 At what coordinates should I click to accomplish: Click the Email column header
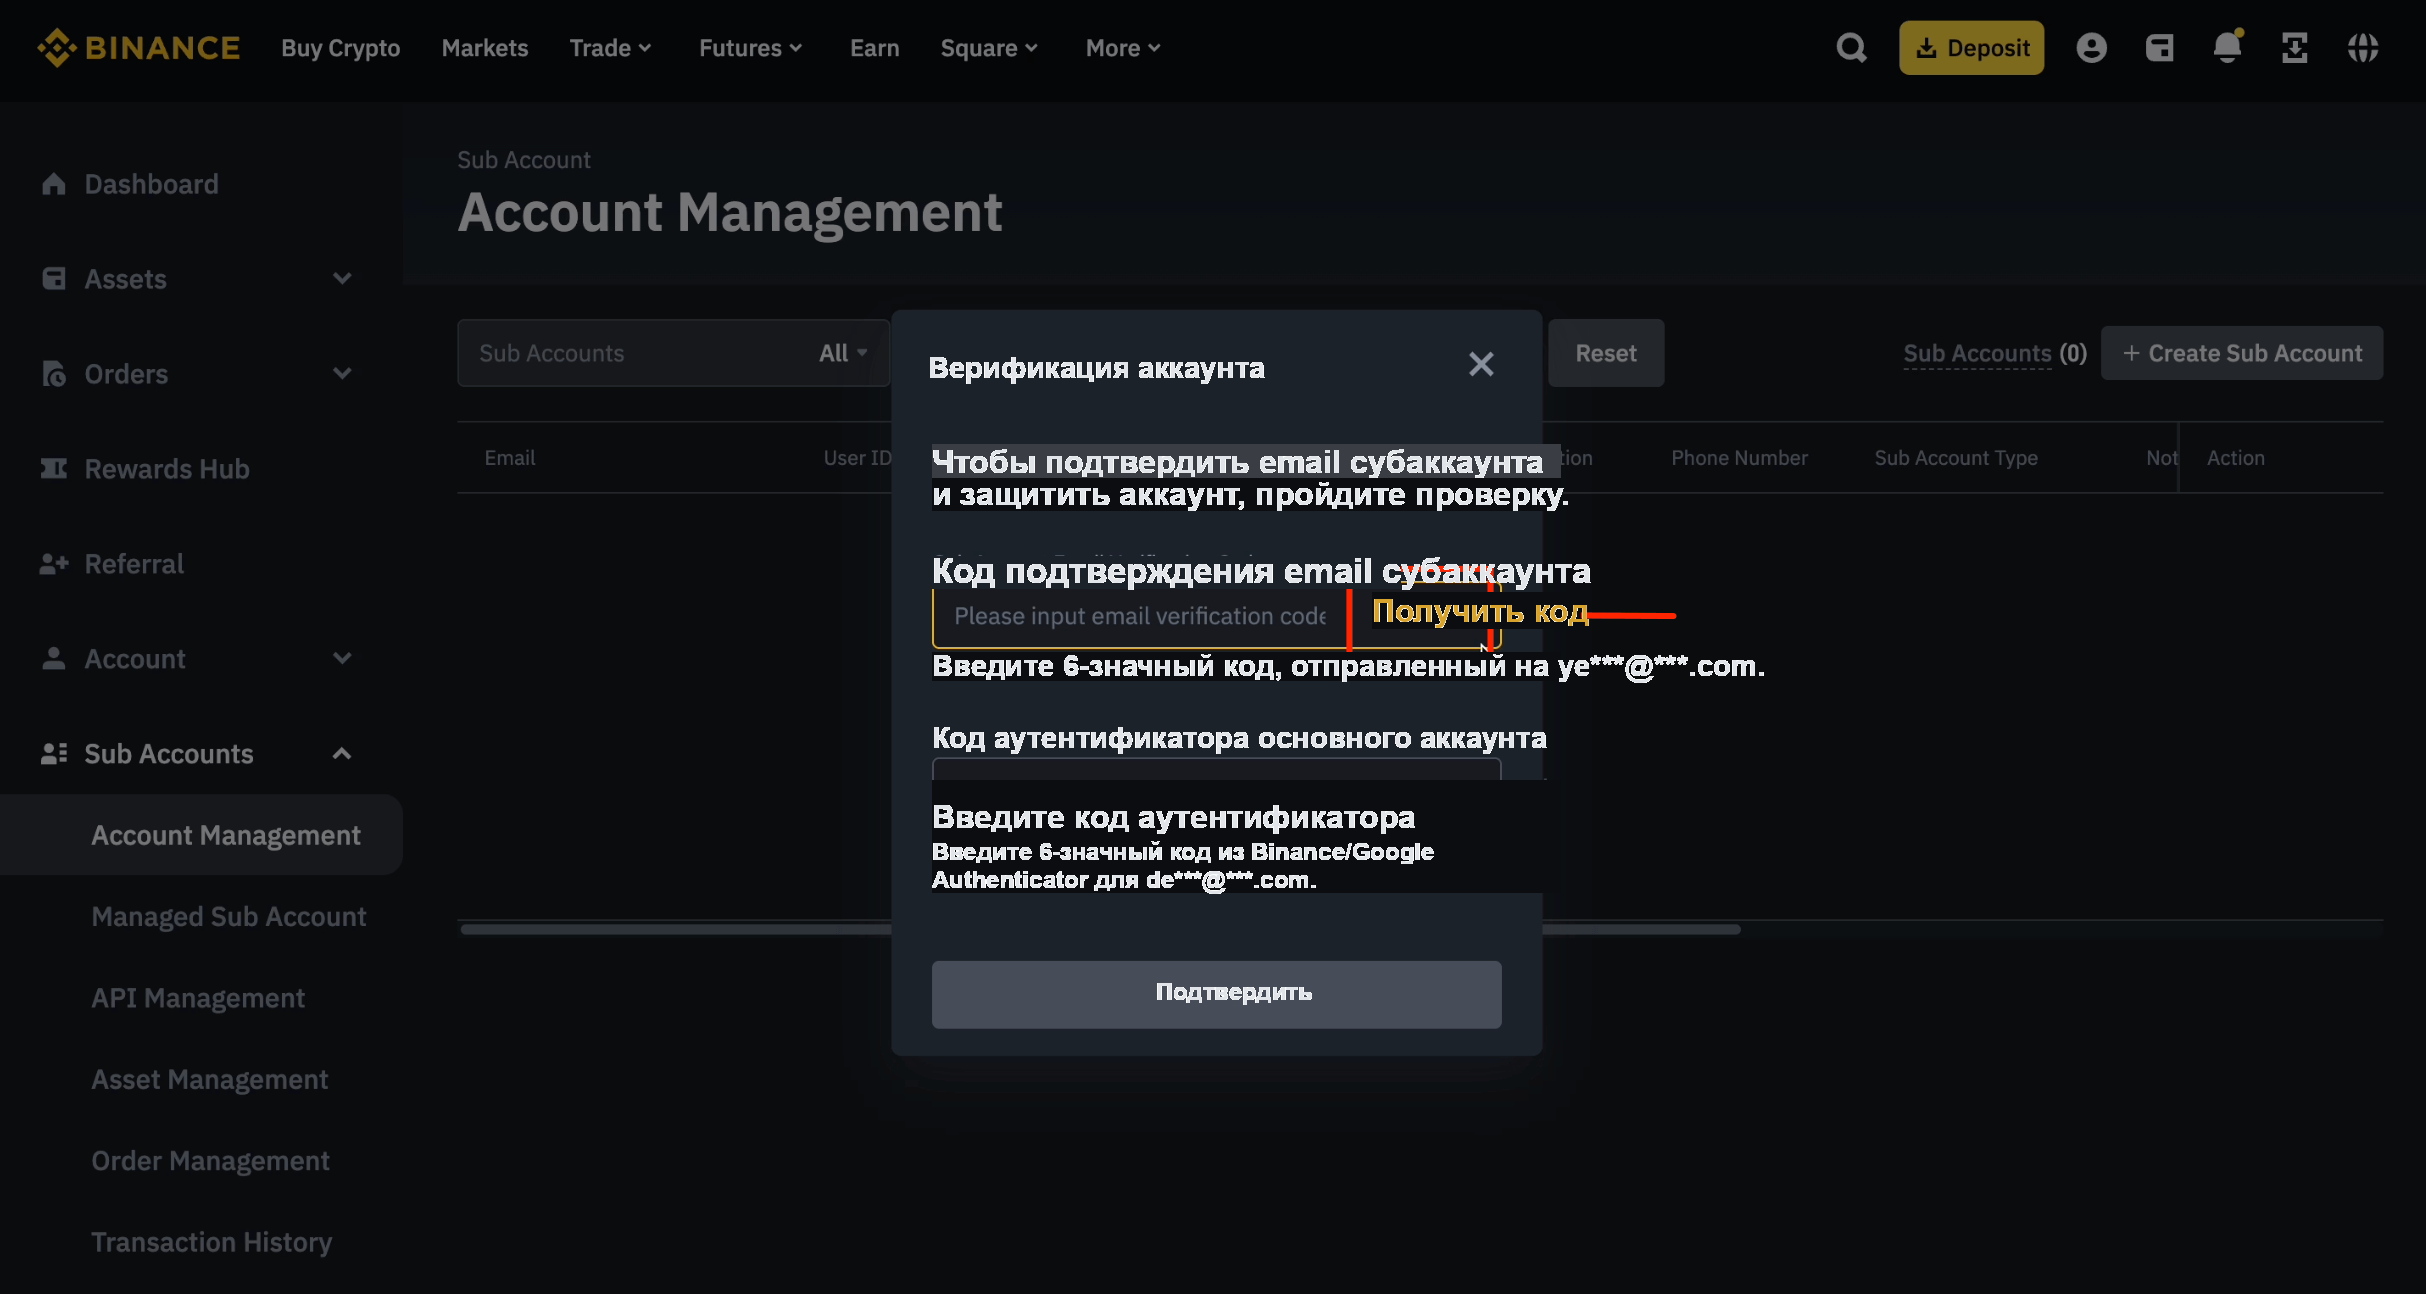click(510, 458)
